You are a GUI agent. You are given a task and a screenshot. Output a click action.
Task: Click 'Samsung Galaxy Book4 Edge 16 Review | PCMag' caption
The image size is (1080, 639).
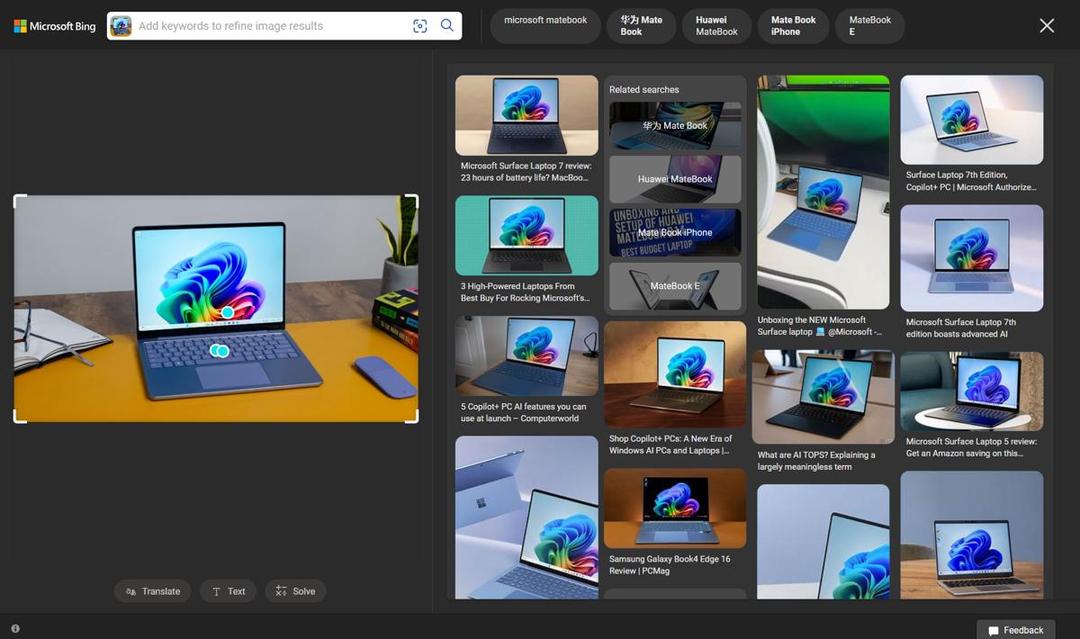pyautogui.click(x=669, y=565)
